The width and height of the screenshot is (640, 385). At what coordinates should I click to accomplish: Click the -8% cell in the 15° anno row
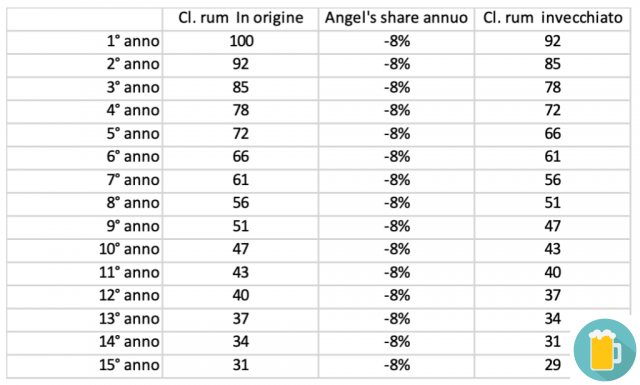pyautogui.click(x=396, y=365)
